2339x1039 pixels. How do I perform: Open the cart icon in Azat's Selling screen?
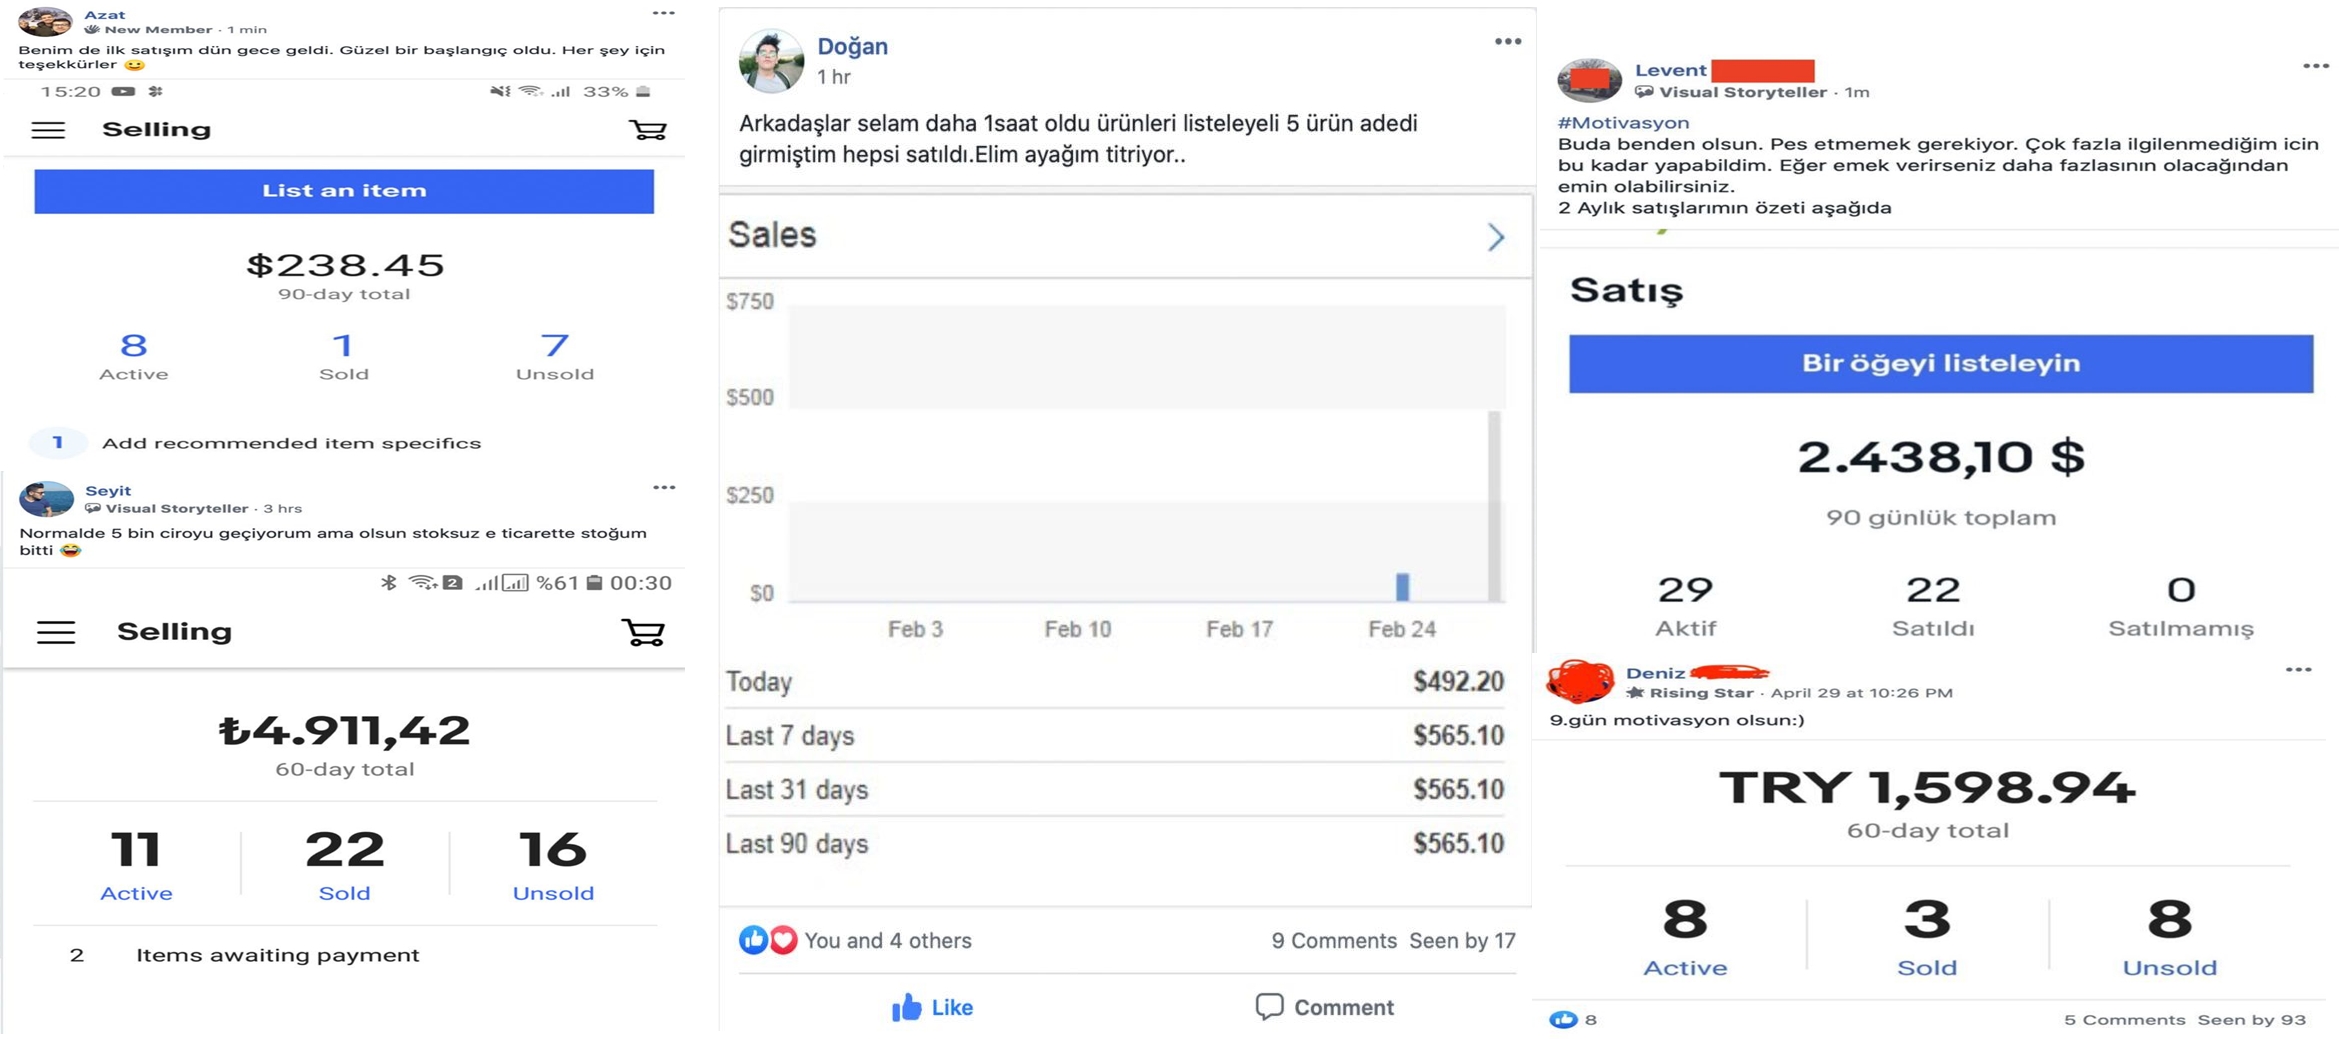647,130
